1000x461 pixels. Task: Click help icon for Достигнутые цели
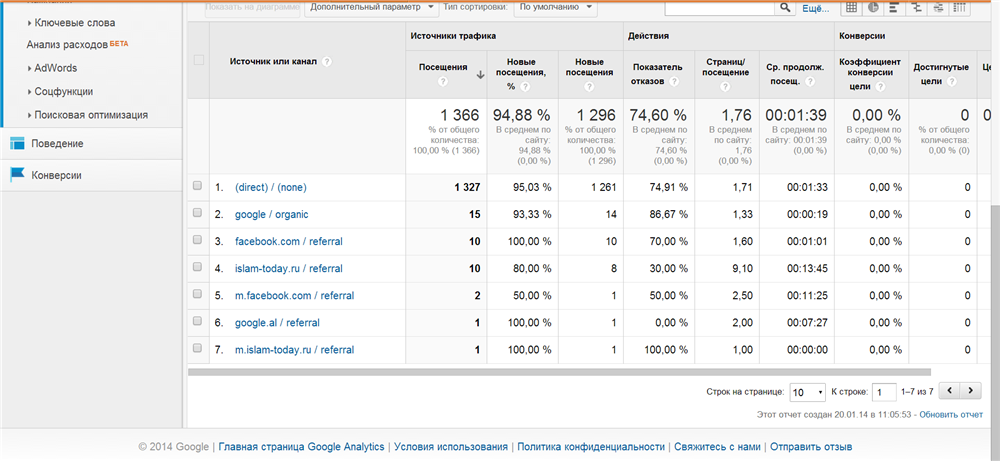[952, 82]
